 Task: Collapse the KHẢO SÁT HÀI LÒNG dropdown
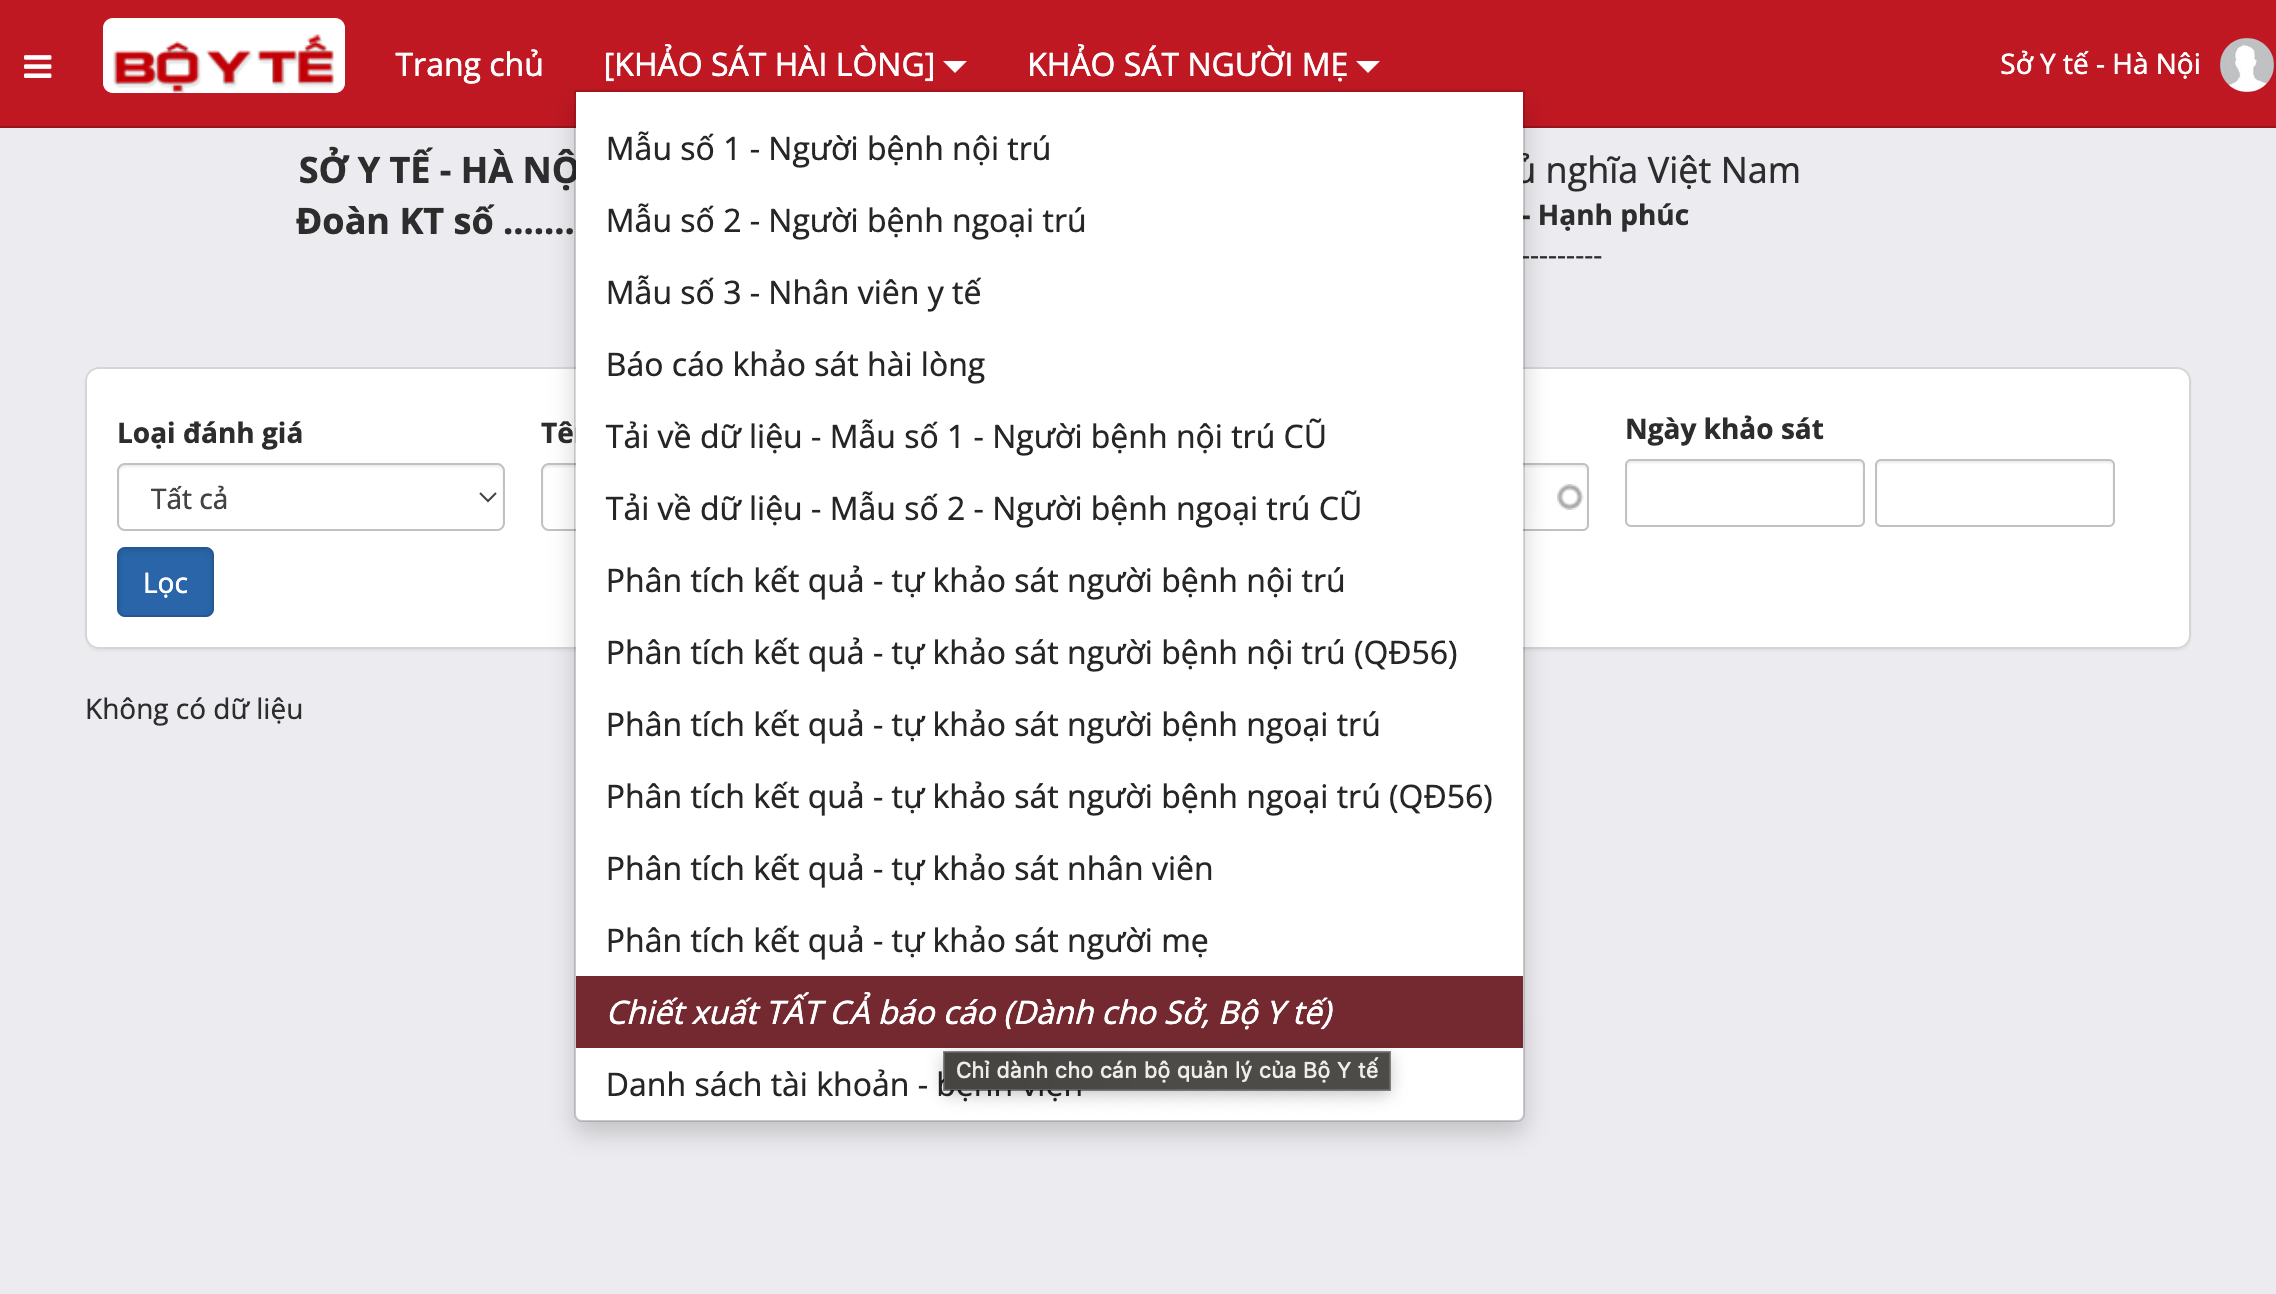784,65
